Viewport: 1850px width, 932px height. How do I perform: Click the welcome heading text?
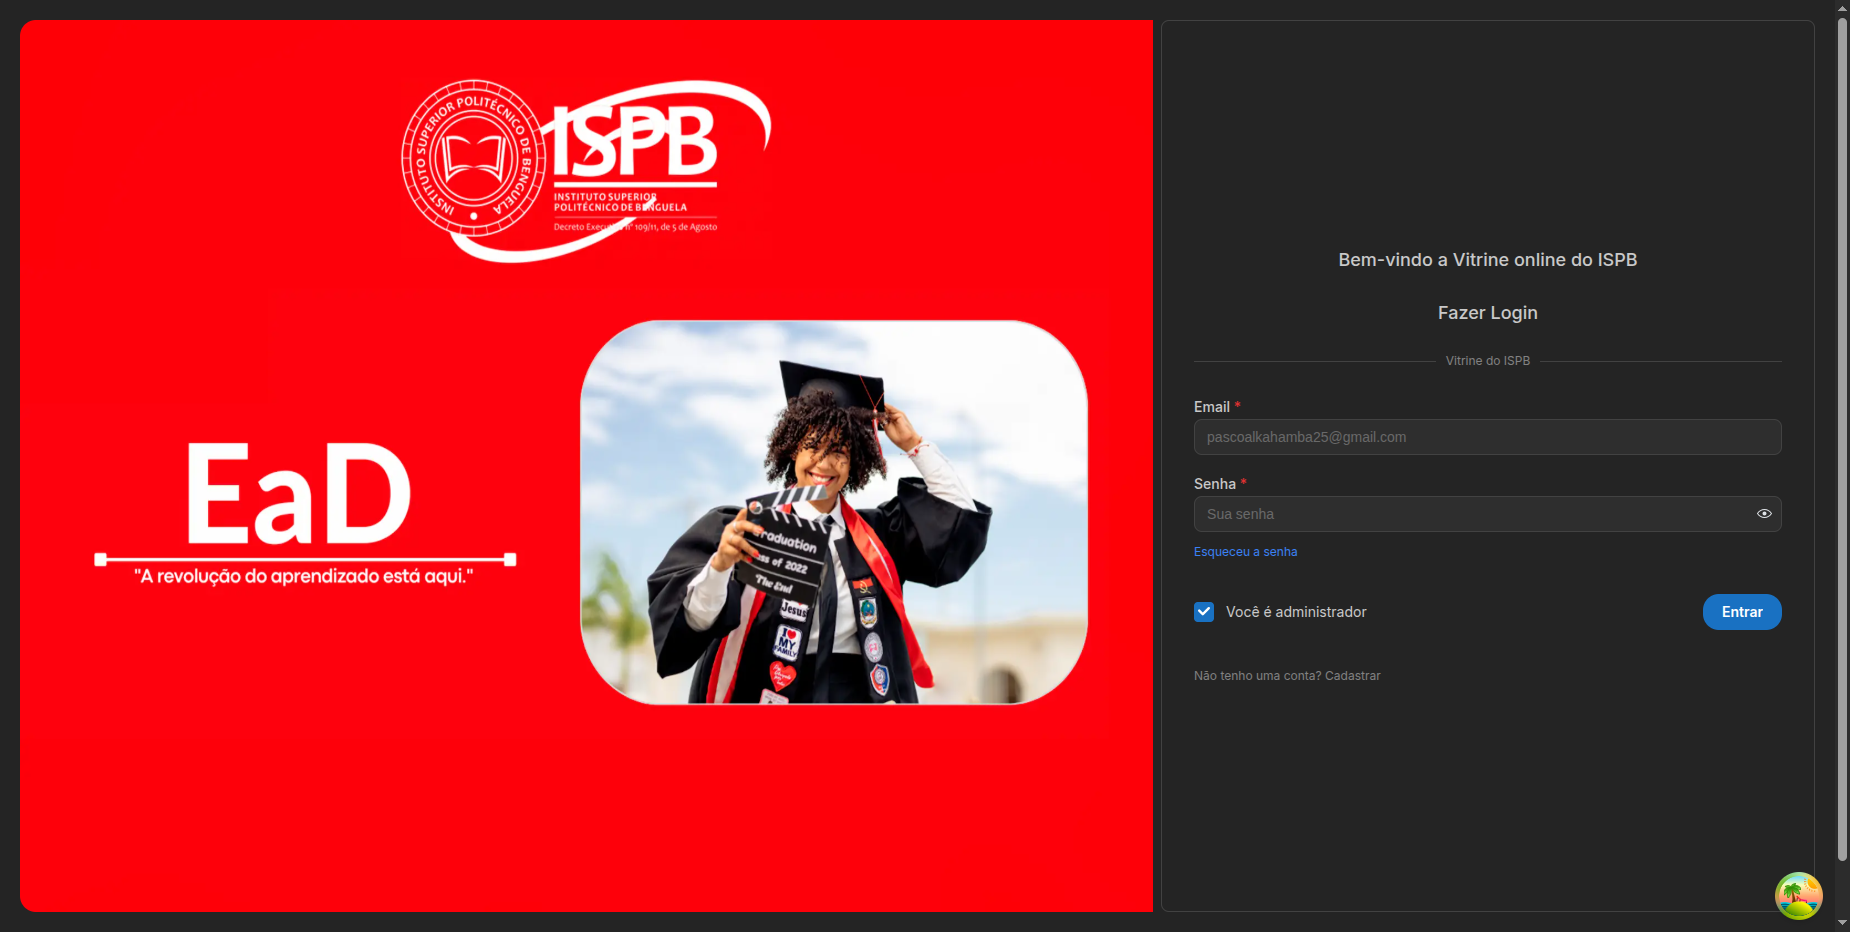point(1487,259)
